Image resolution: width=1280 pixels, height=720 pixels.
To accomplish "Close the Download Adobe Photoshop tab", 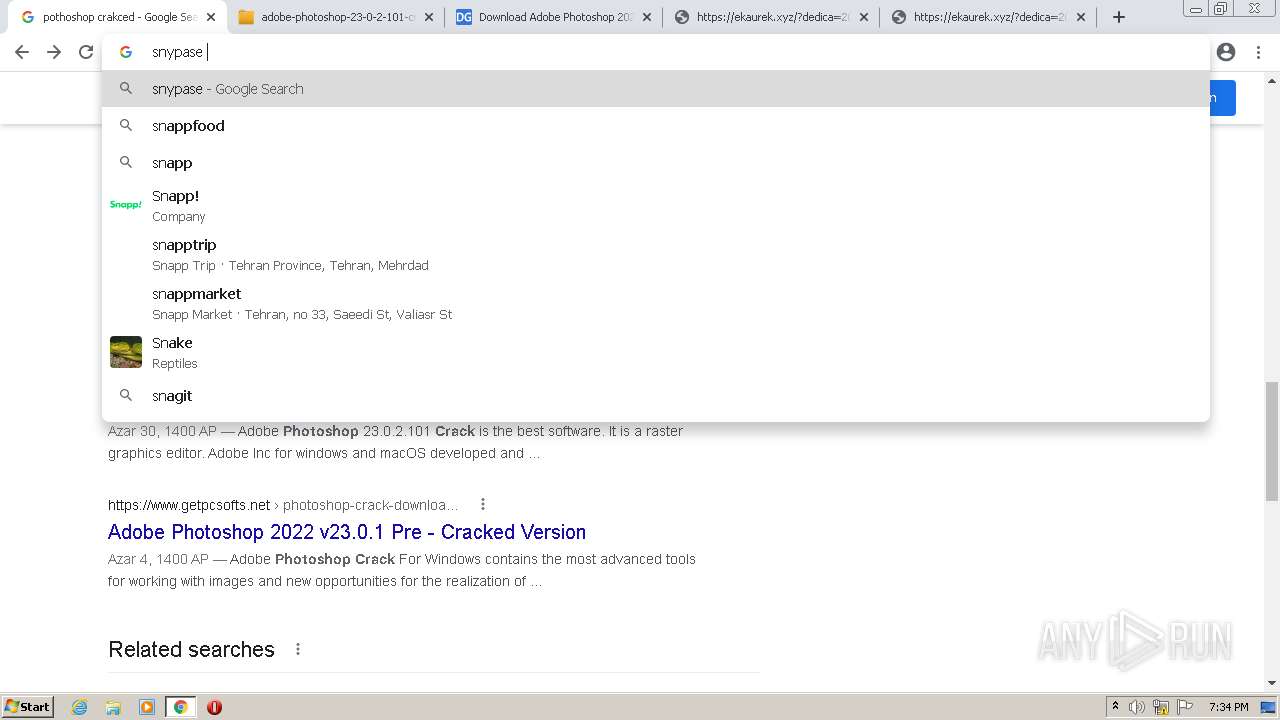I will 646,17.
